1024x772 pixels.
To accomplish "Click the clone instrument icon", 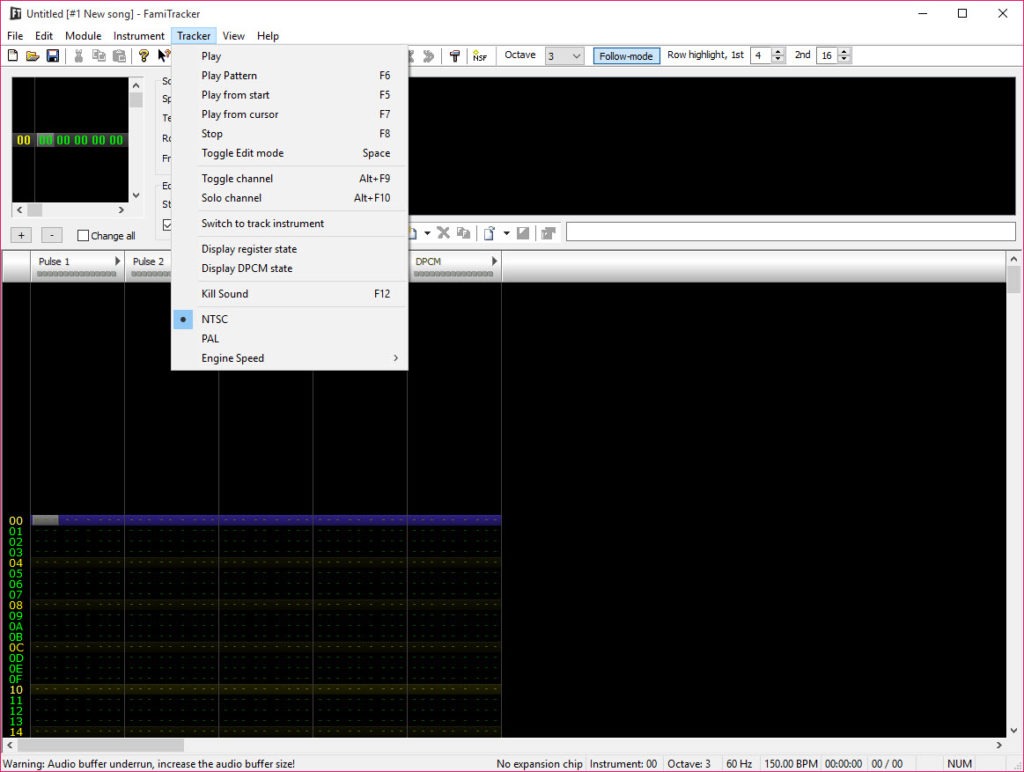I will 464,233.
